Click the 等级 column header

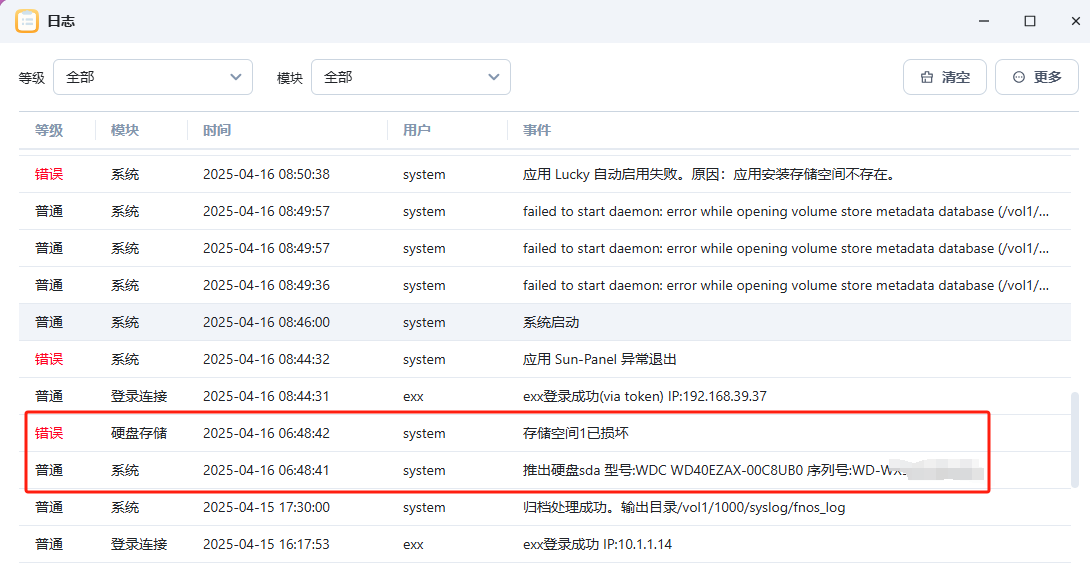[49, 130]
